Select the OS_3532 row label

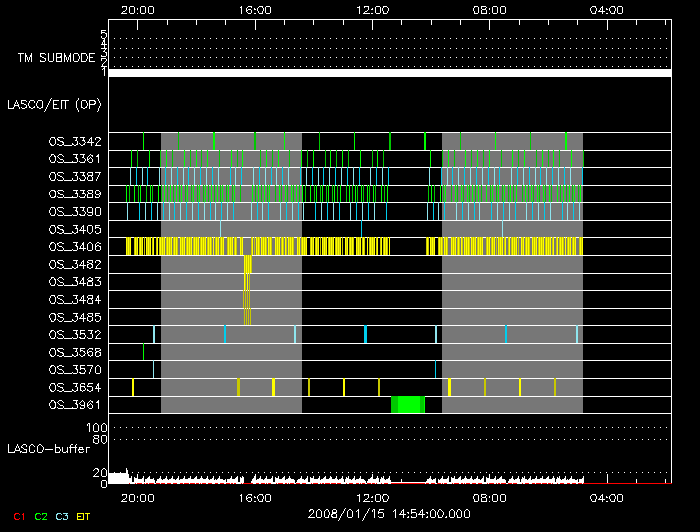pos(74,334)
